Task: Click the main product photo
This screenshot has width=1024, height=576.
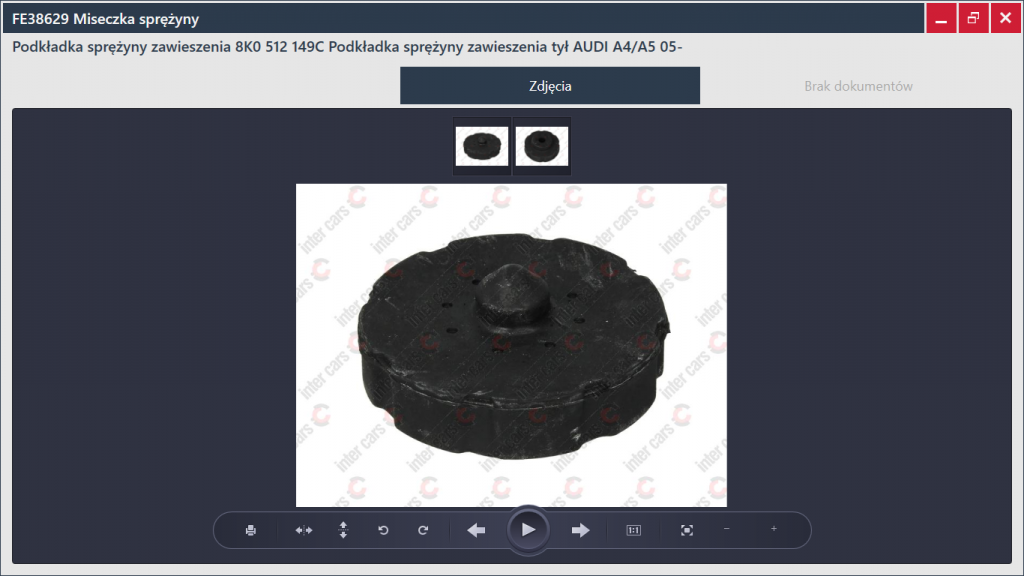Action: (x=511, y=345)
